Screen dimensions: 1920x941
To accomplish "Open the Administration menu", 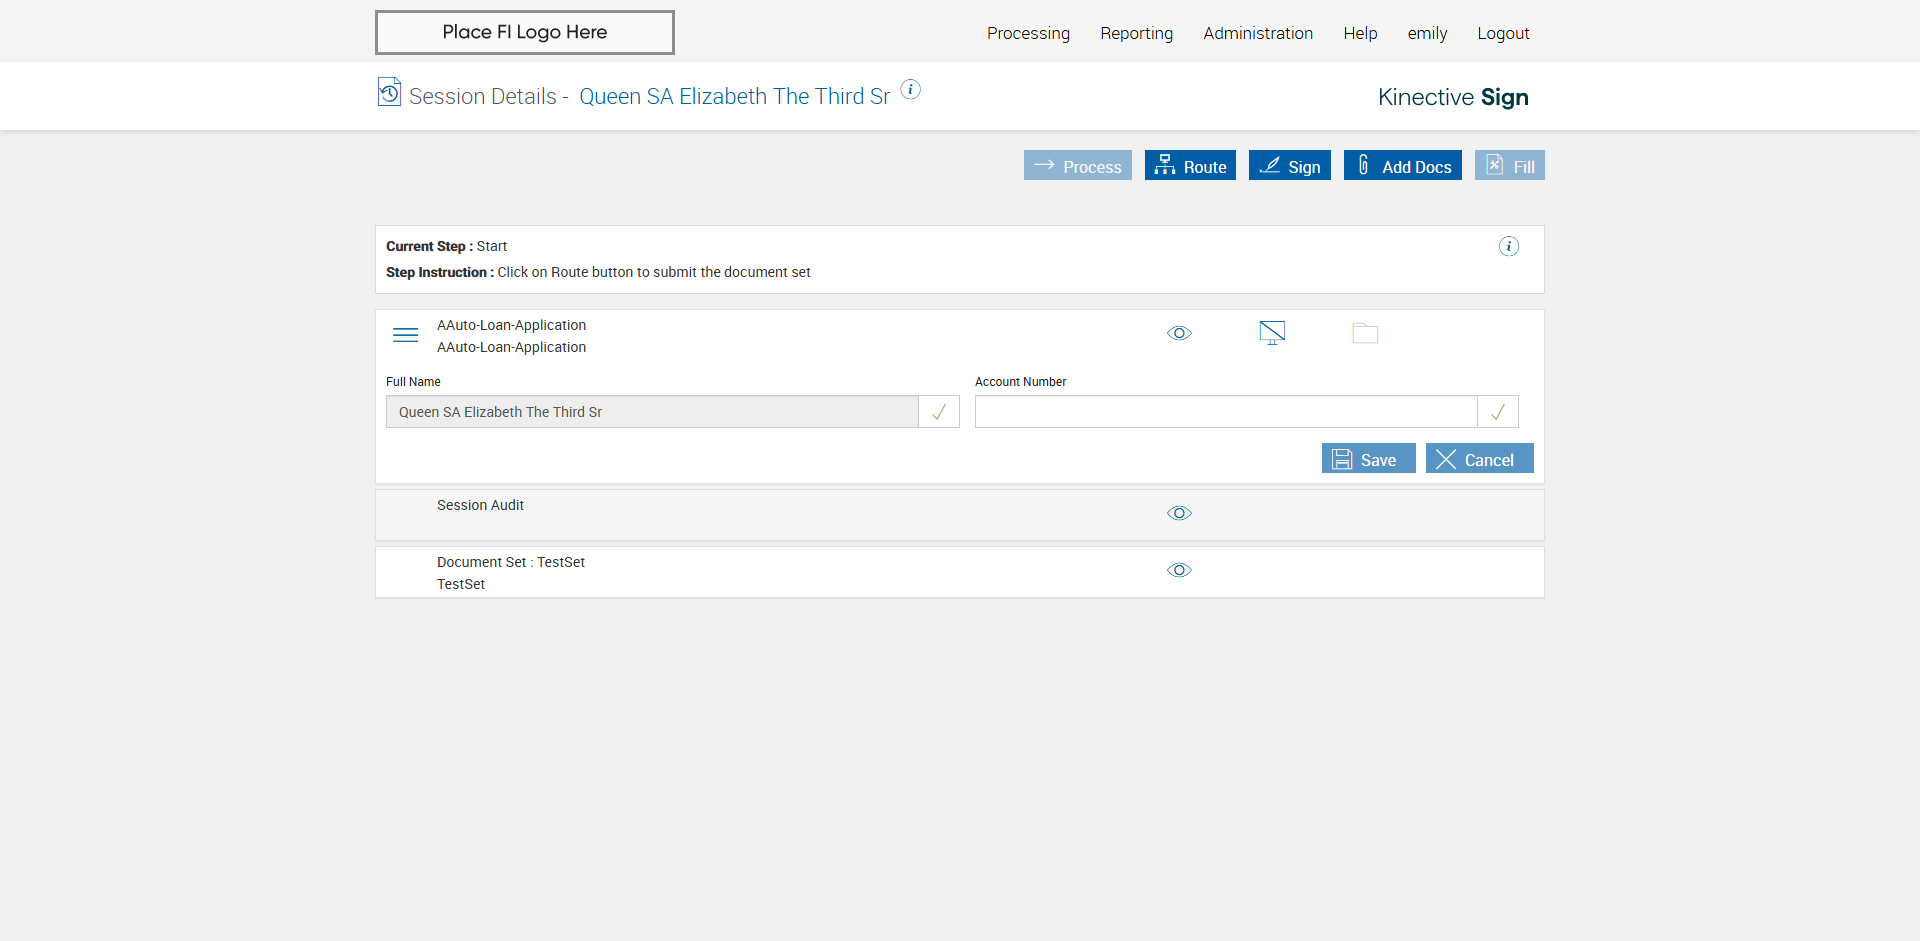I will tap(1258, 33).
